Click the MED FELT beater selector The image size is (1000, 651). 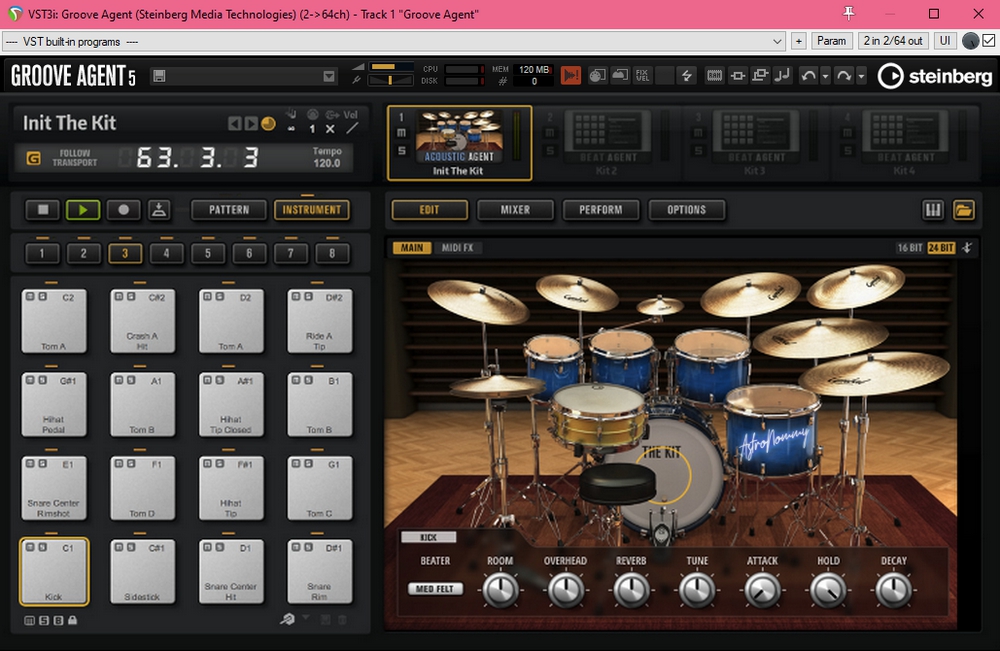point(435,589)
